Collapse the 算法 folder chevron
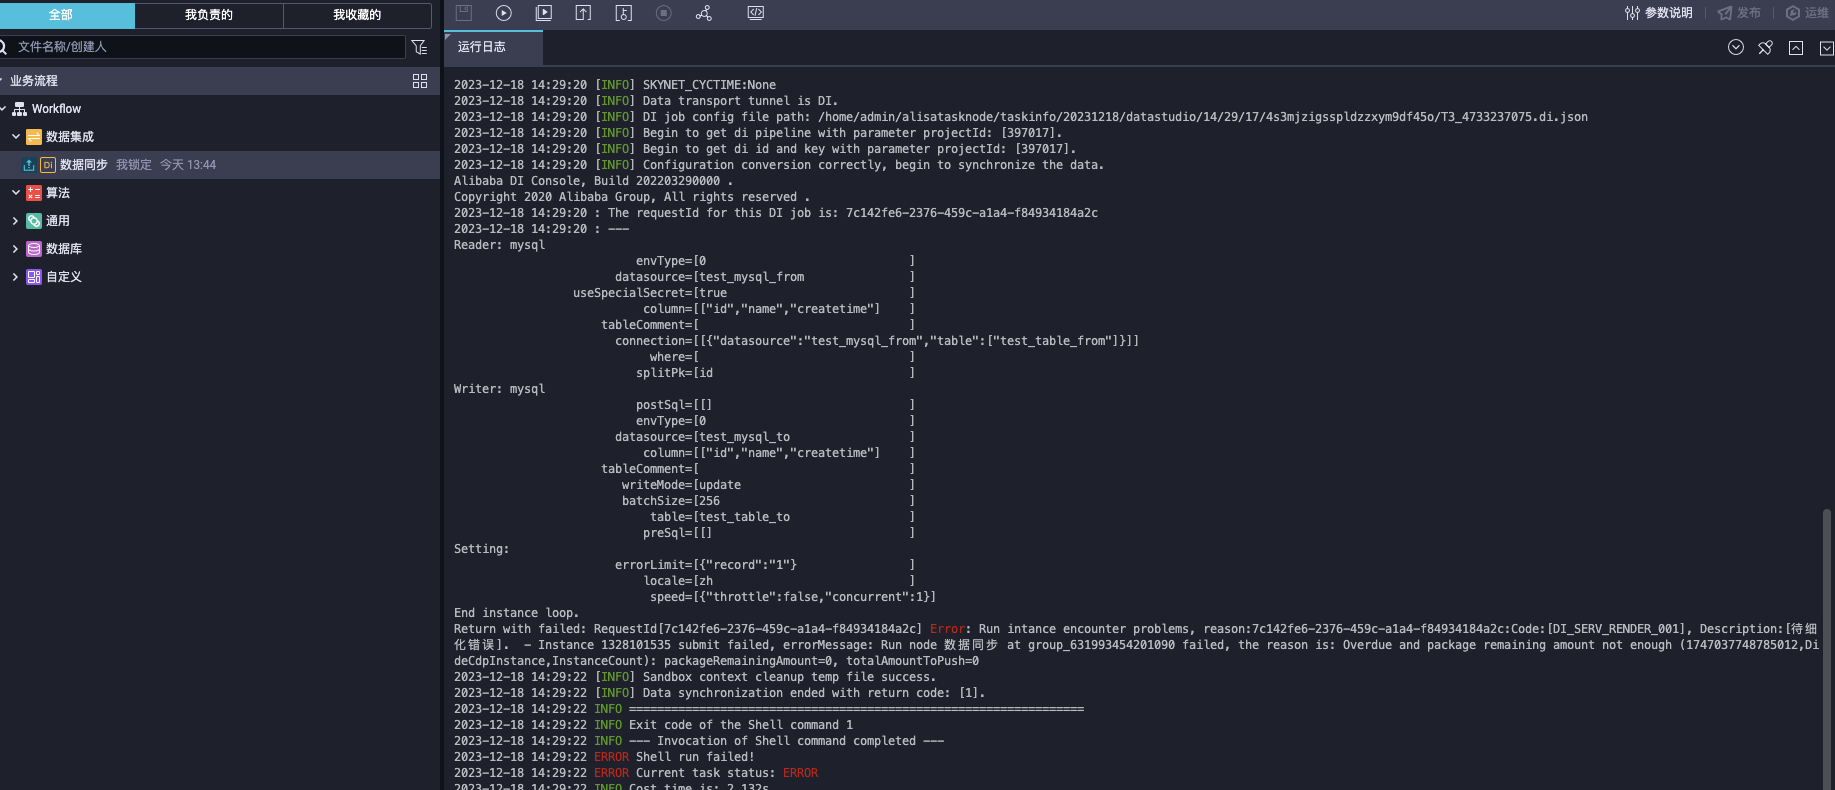1835x790 pixels. (x=15, y=193)
